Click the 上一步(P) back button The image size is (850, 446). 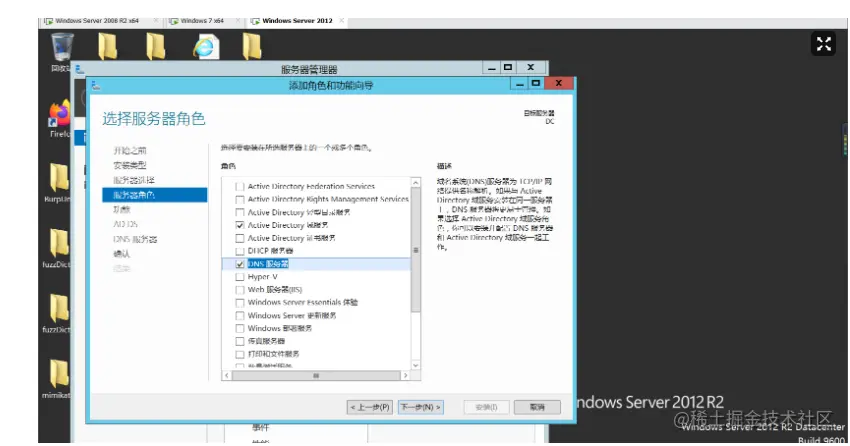[x=369, y=407]
